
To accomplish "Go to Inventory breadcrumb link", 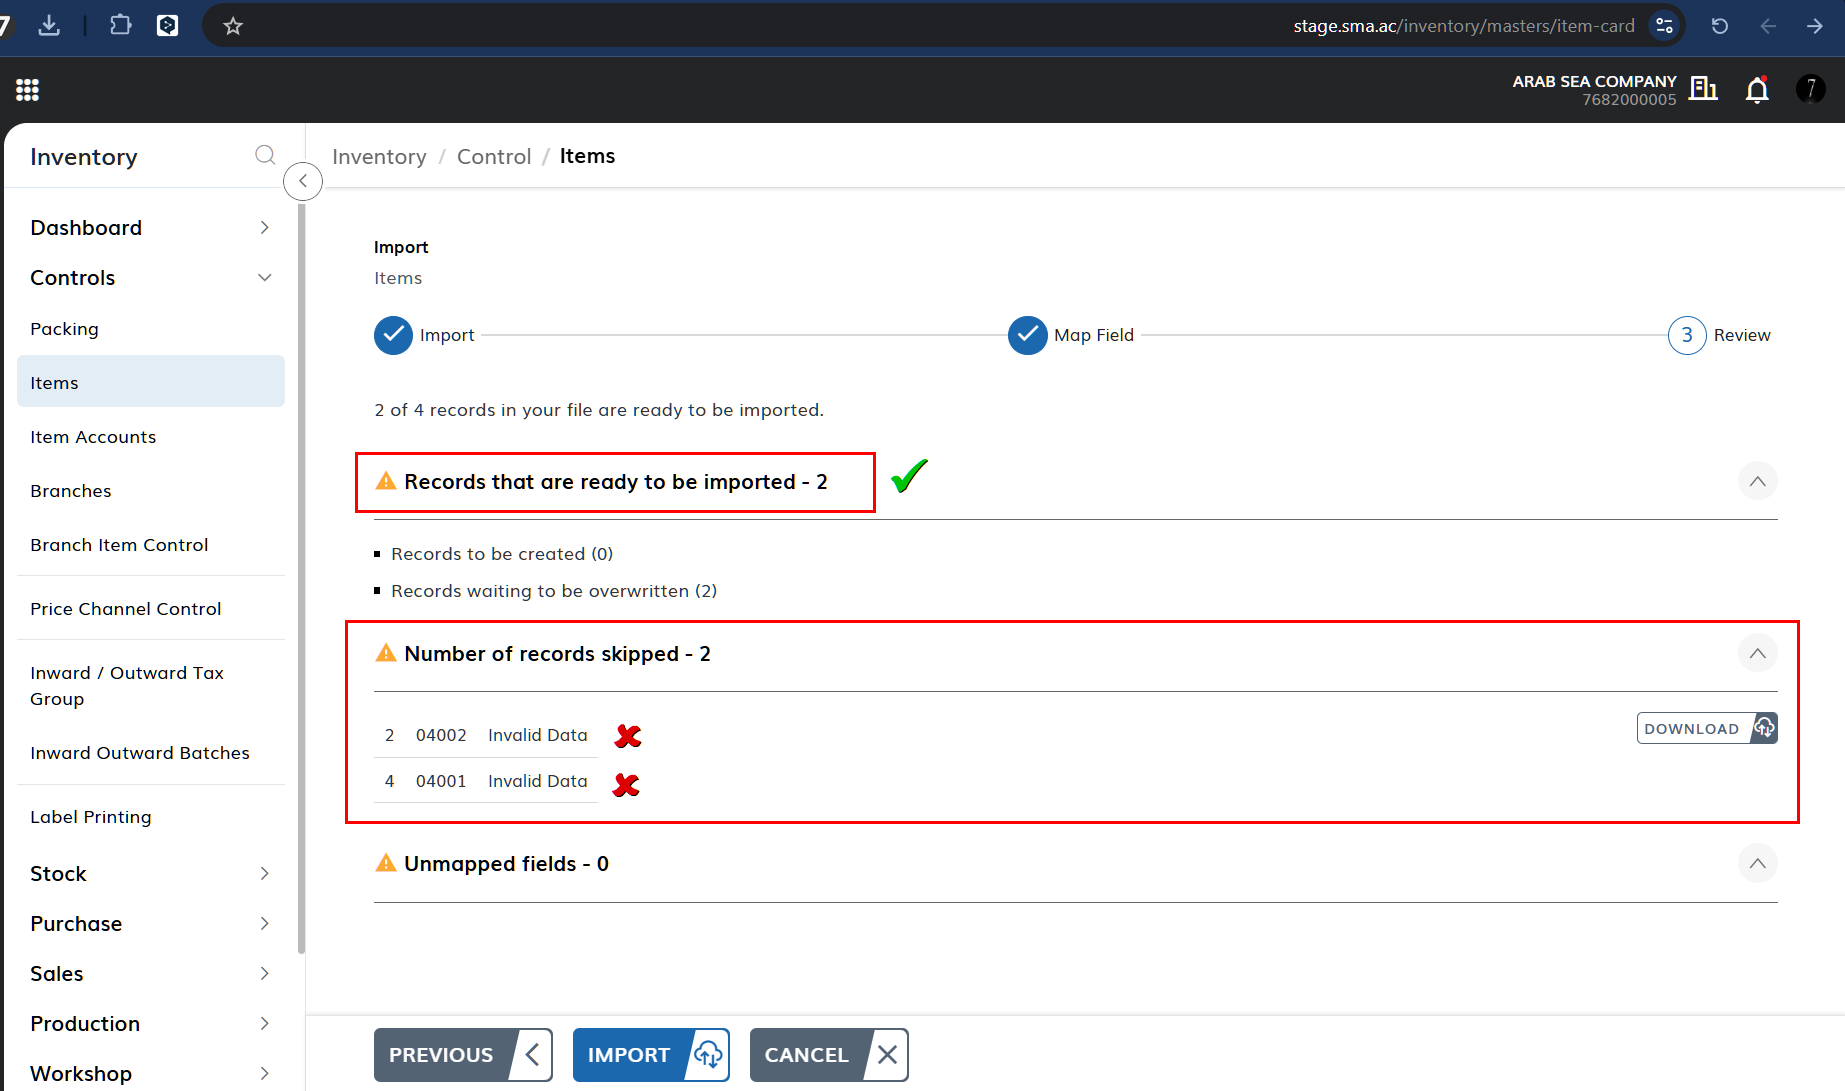I will pos(379,156).
